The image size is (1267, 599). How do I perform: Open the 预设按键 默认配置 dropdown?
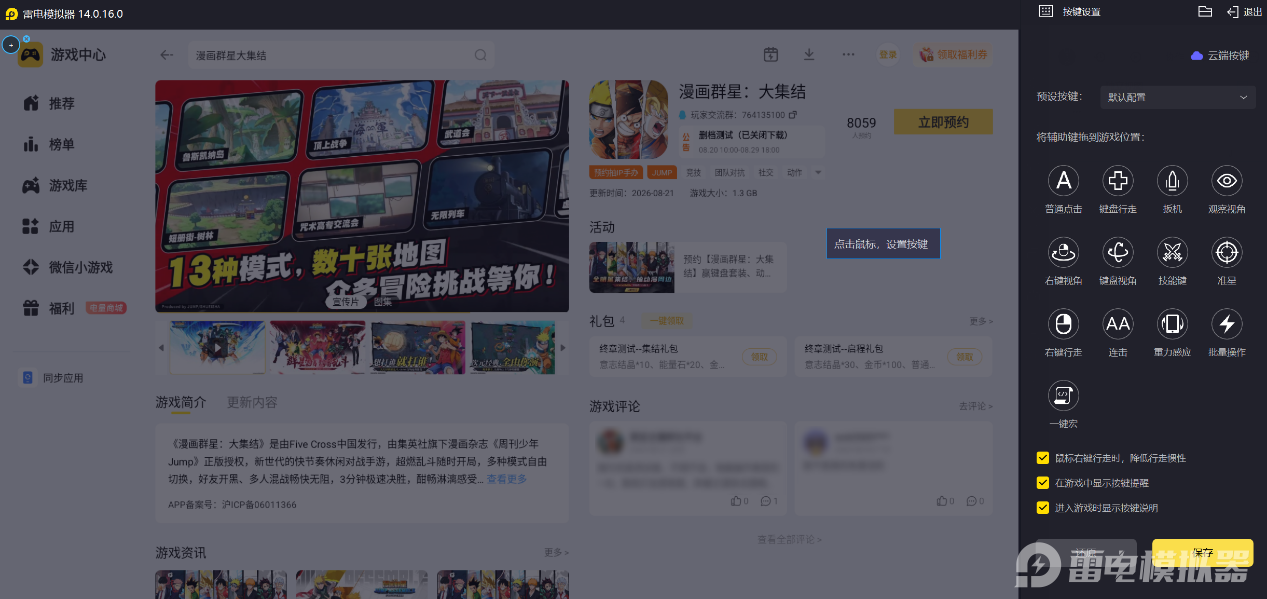click(1177, 97)
